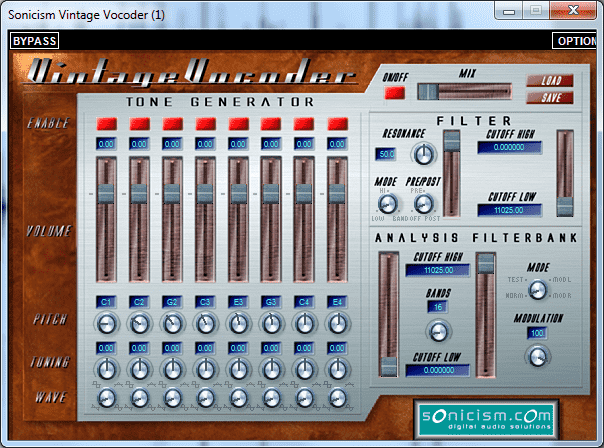Image resolution: width=604 pixels, height=448 pixels.
Task: Click the analysis BANDS knob
Action: pyautogui.click(x=438, y=331)
